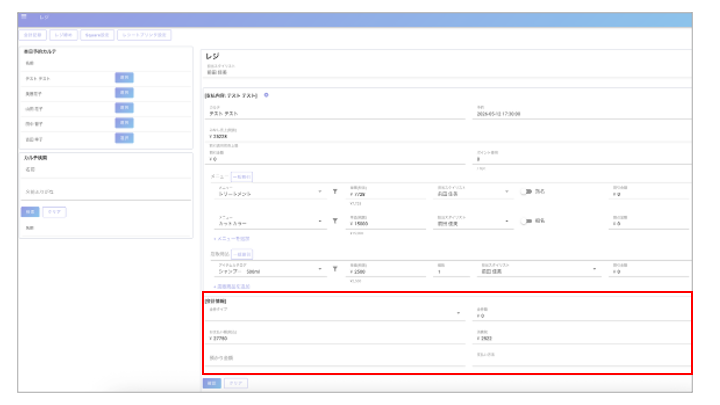Select the third customer in reservation list
Screen dimensions: 720x405
click(124, 108)
